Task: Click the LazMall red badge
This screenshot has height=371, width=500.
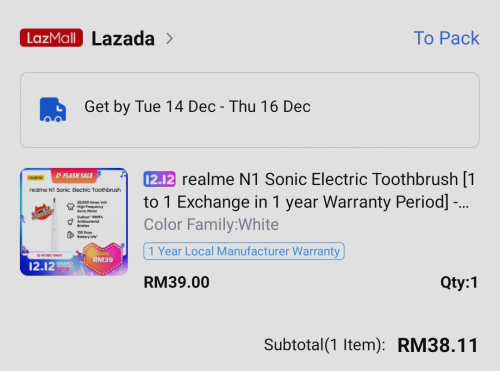Action: [51, 38]
